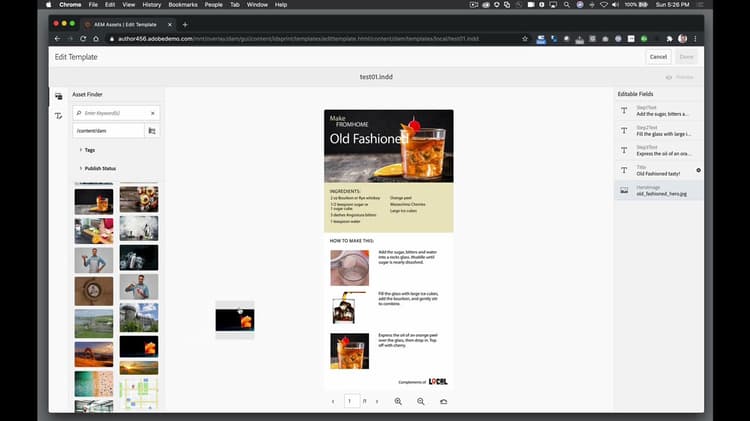
Task: Select the aerial beach asset thumbnail
Action: click(94, 384)
